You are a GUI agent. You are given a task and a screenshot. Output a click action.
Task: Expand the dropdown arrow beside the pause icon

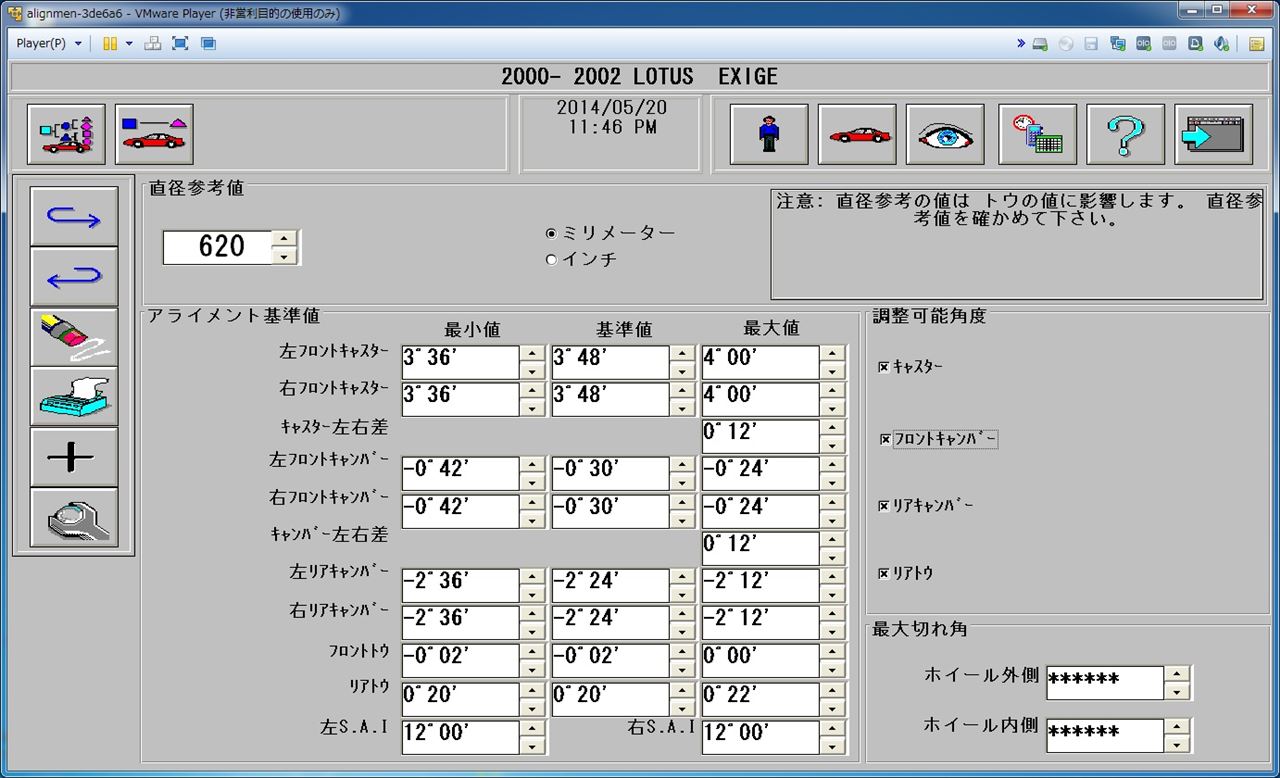129,44
